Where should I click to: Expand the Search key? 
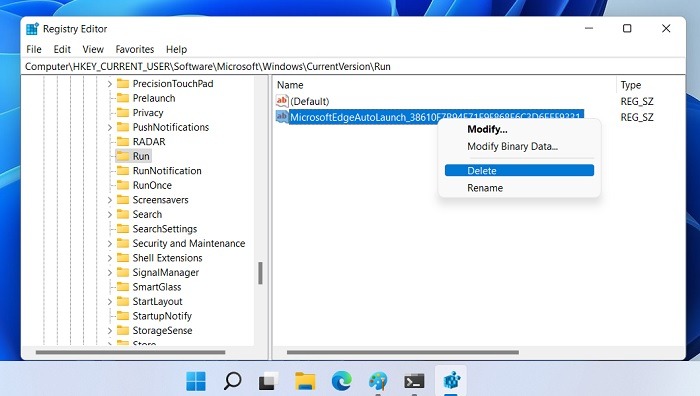[x=109, y=214]
